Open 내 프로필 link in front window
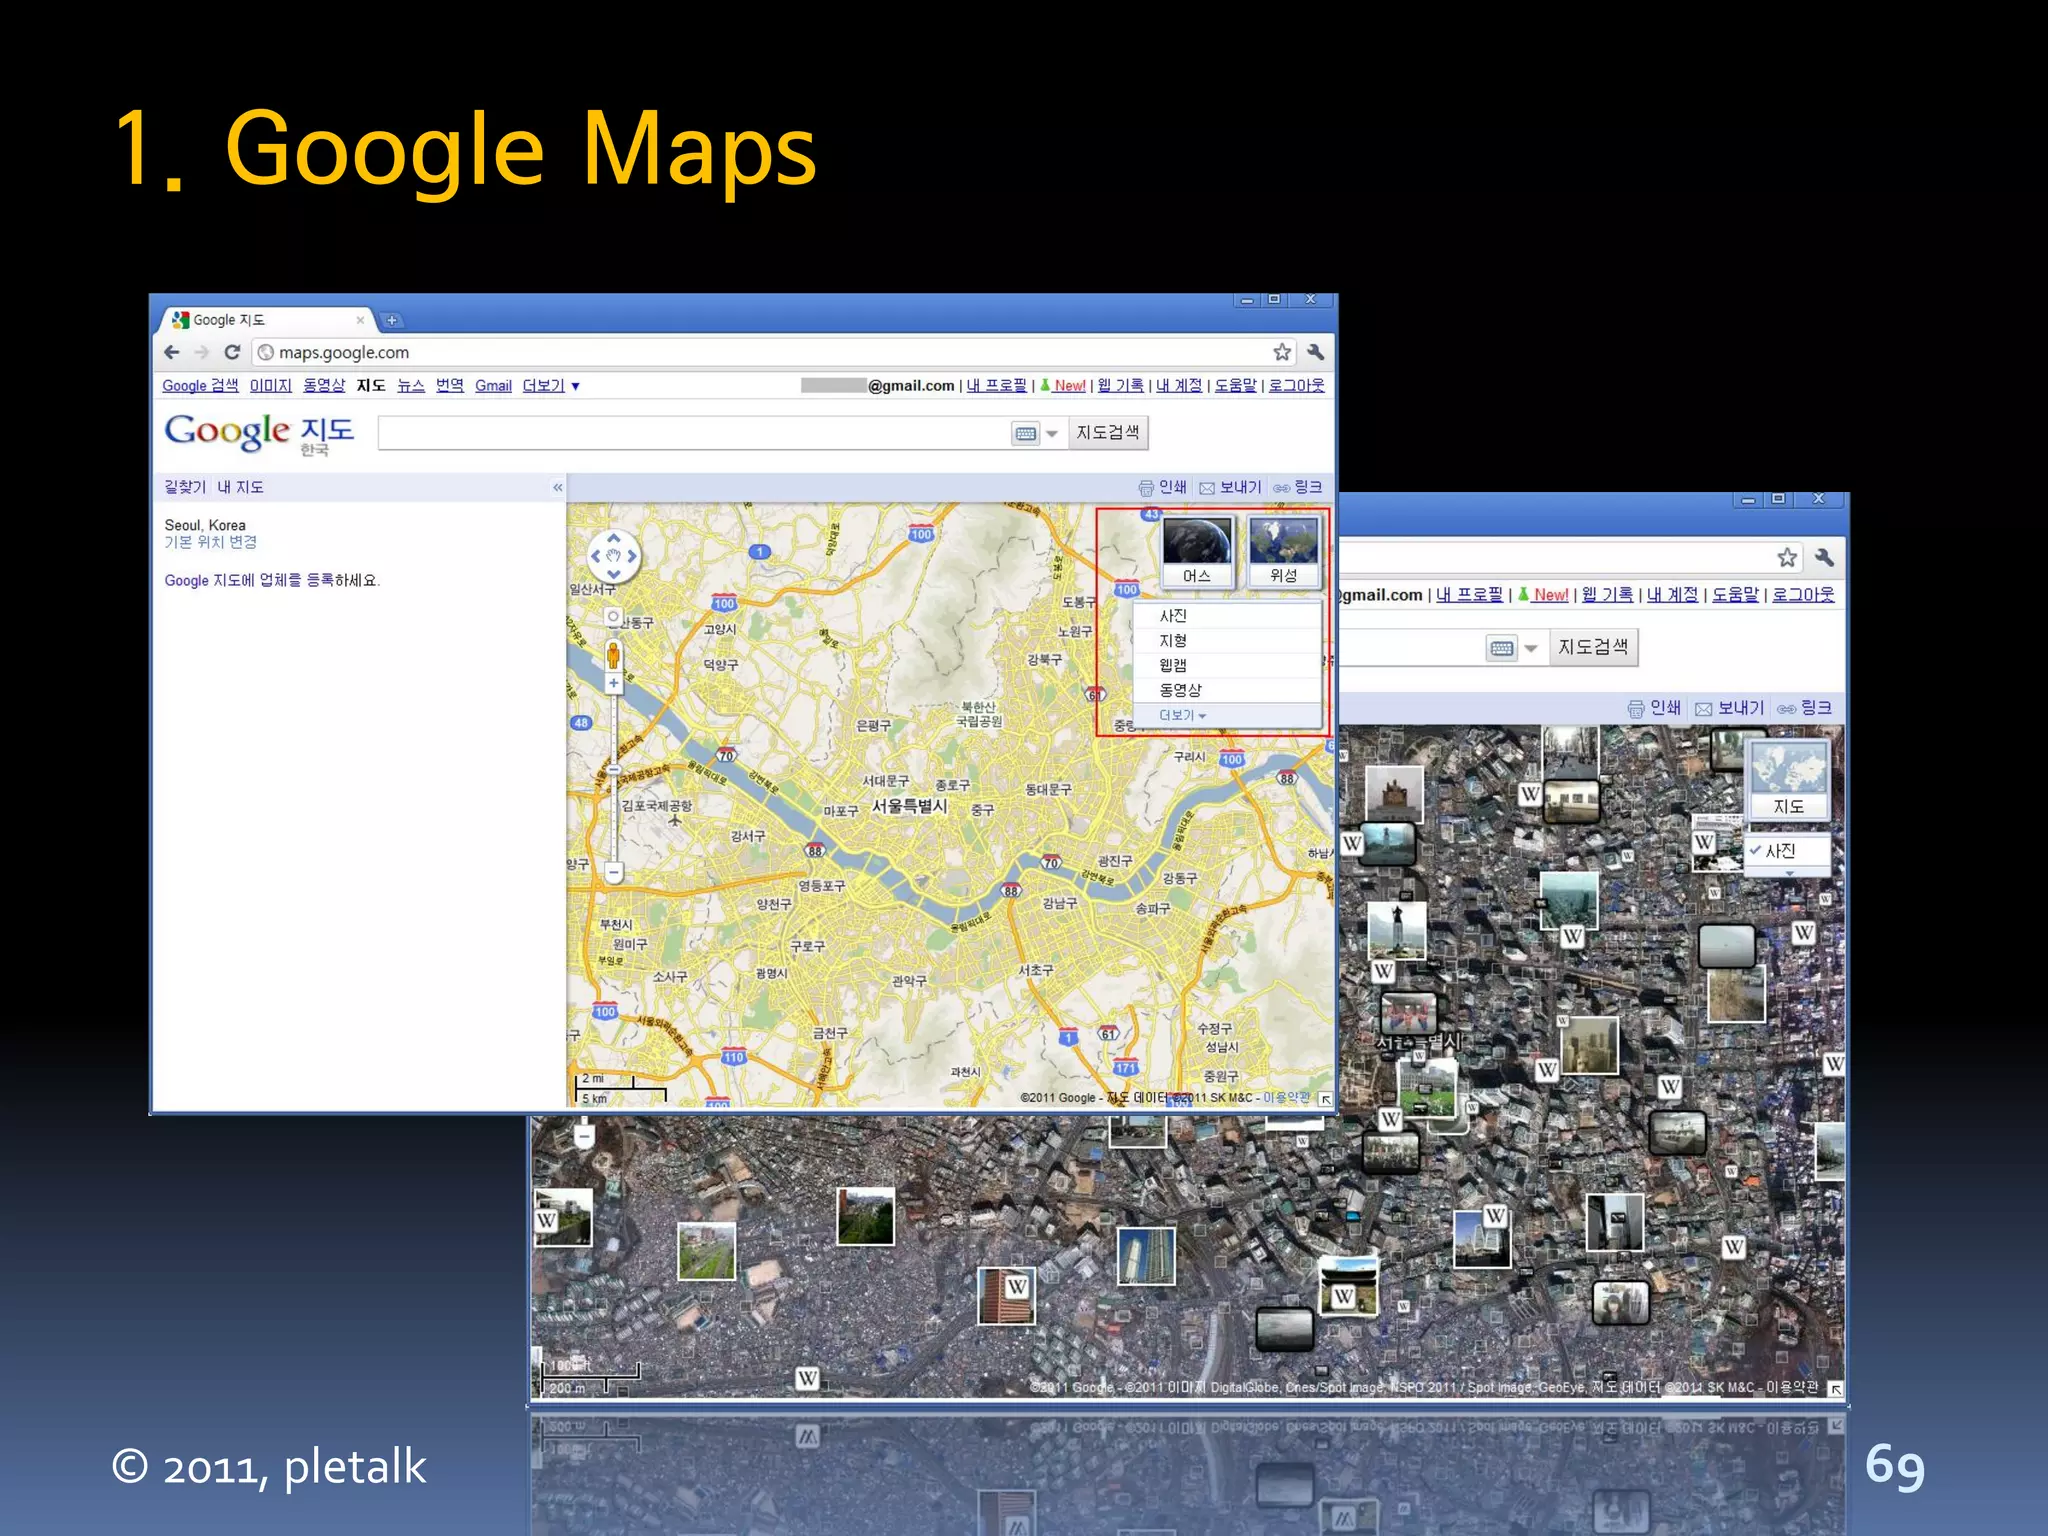This screenshot has height=1536, width=2048. pyautogui.click(x=996, y=386)
